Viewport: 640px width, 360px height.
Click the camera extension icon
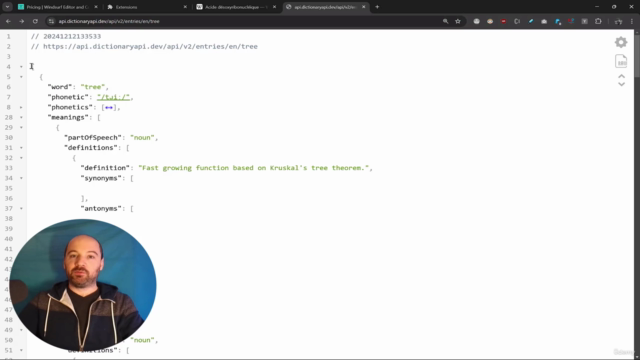544,21
